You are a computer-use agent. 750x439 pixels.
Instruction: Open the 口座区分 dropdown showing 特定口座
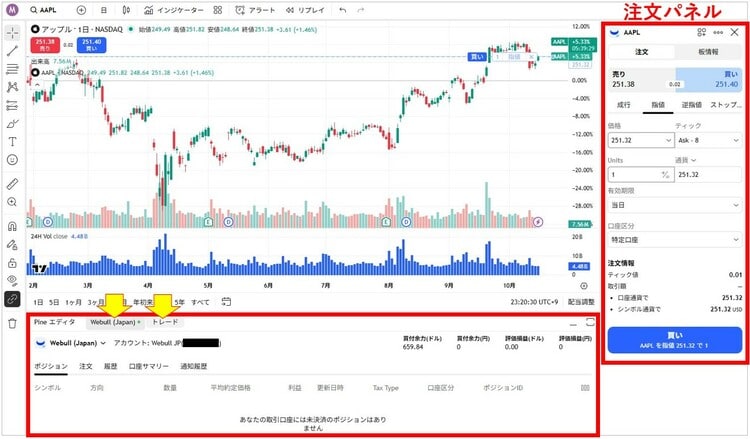click(x=673, y=239)
